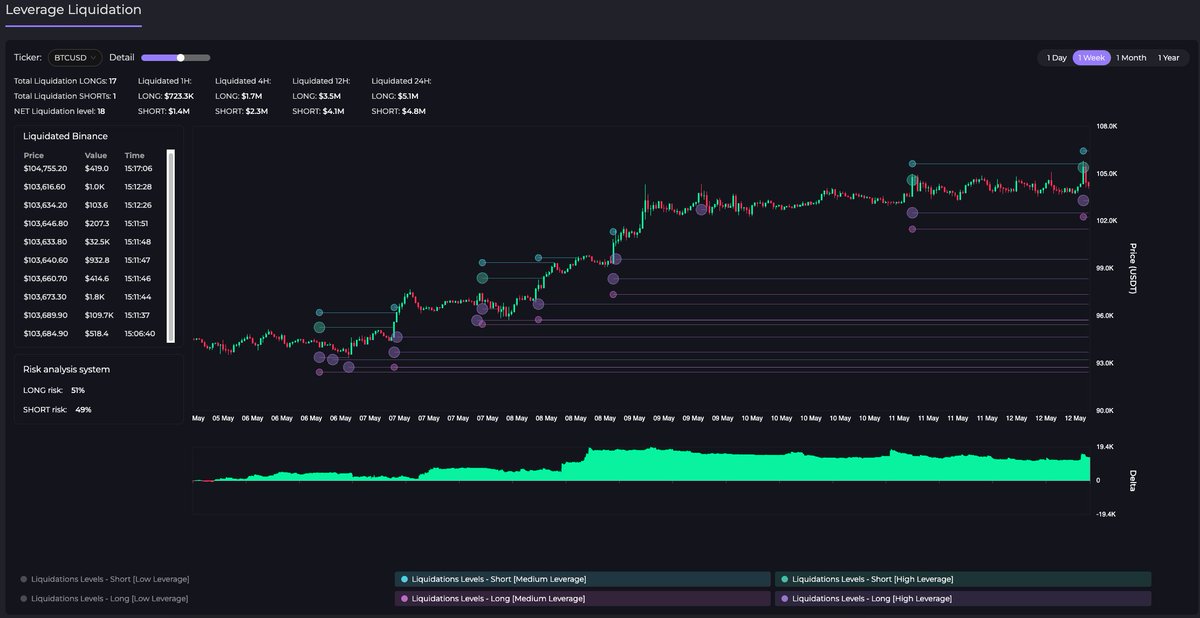
Task: Click the topmost green short liquidation bubble
Action: pyautogui.click(x=1083, y=151)
